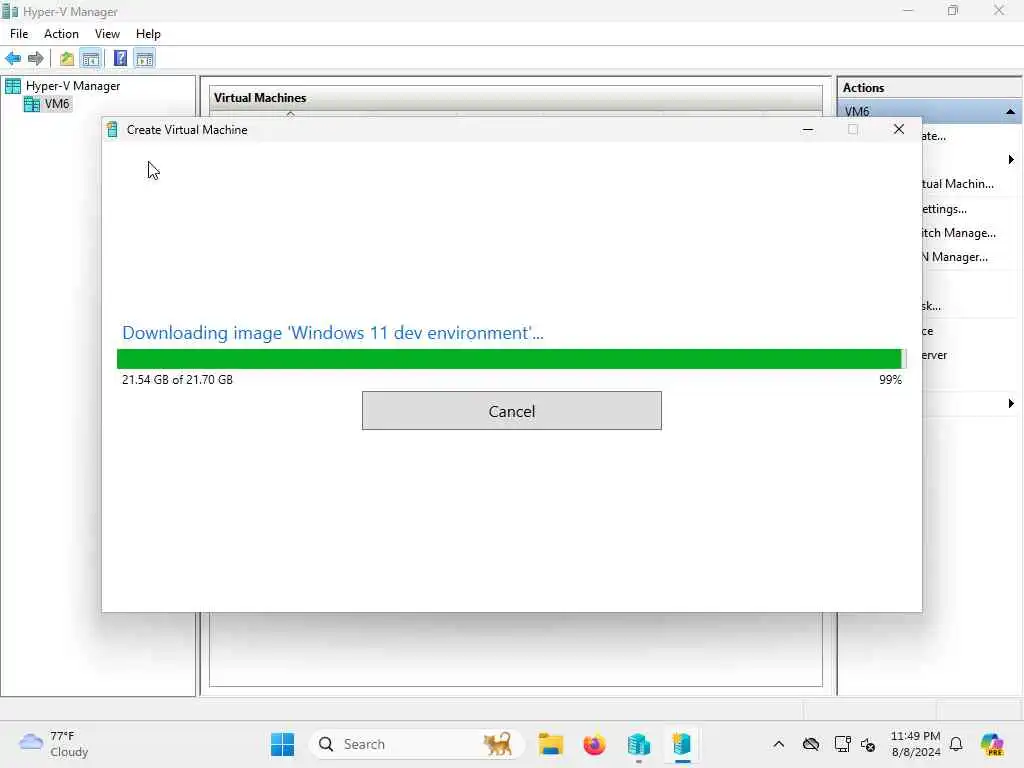Open the File menu

[19, 34]
